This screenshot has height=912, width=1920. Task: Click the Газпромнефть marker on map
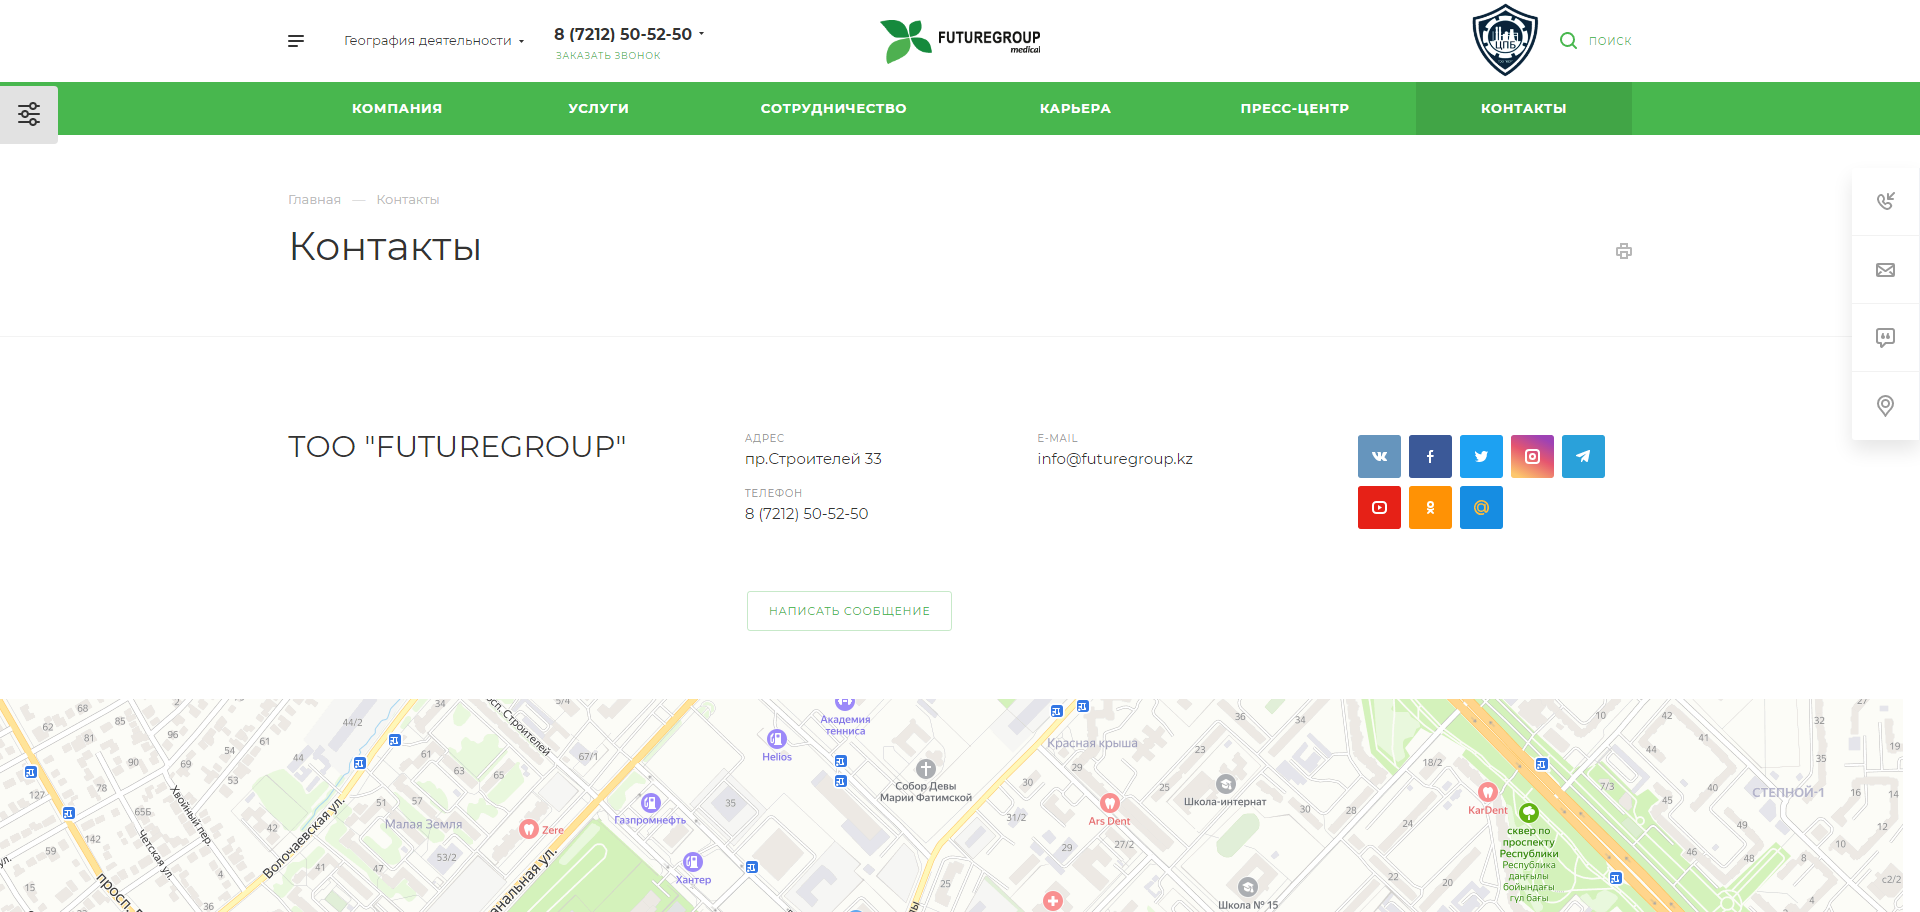coord(651,803)
